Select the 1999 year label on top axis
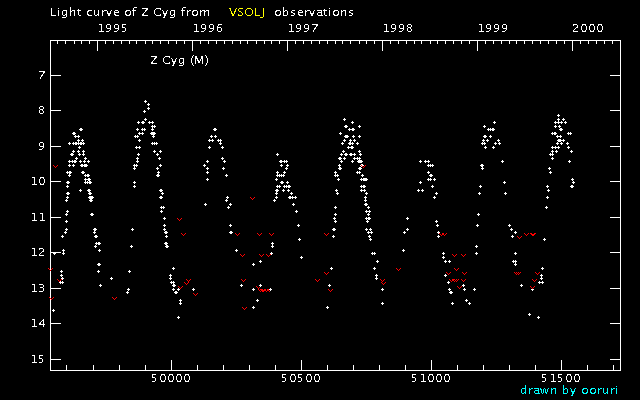The height and width of the screenshot is (400, 640). (x=493, y=29)
